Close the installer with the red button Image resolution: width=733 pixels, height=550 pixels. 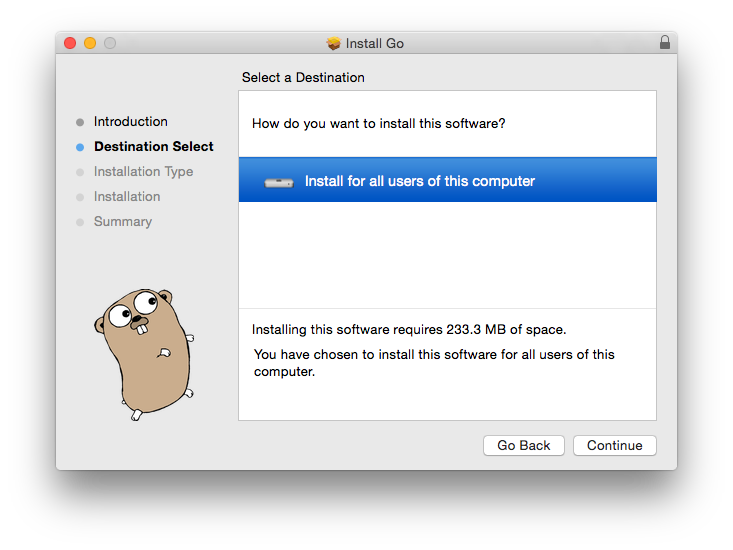click(70, 43)
